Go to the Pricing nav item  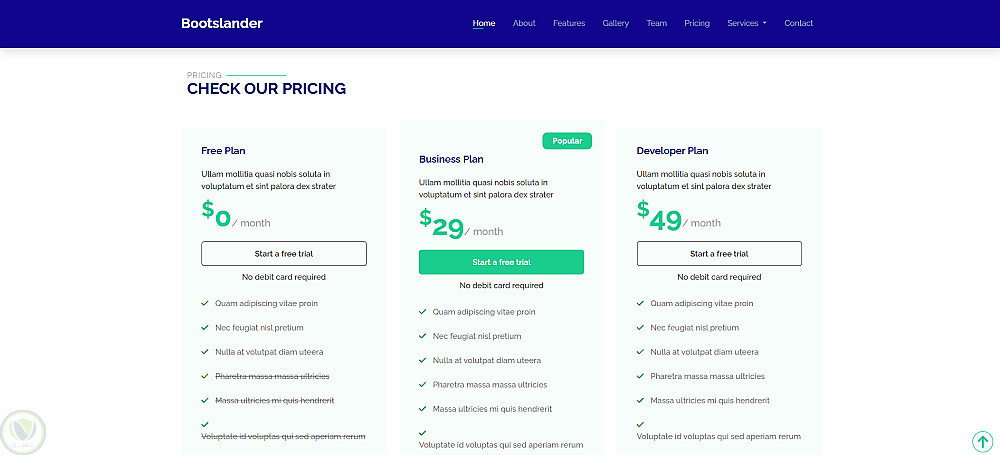(x=697, y=23)
